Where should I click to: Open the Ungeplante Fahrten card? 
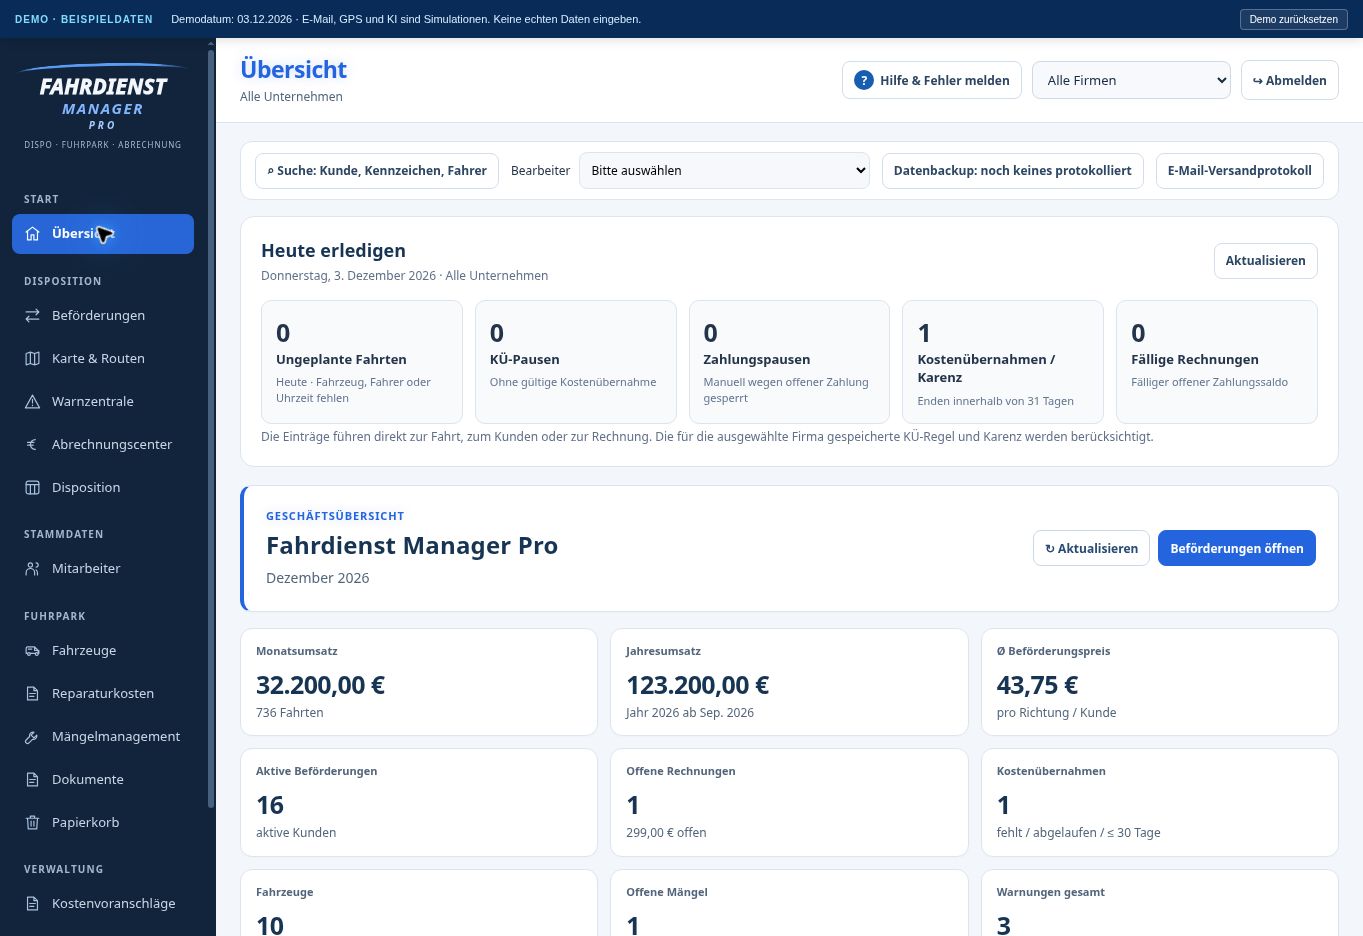point(362,362)
